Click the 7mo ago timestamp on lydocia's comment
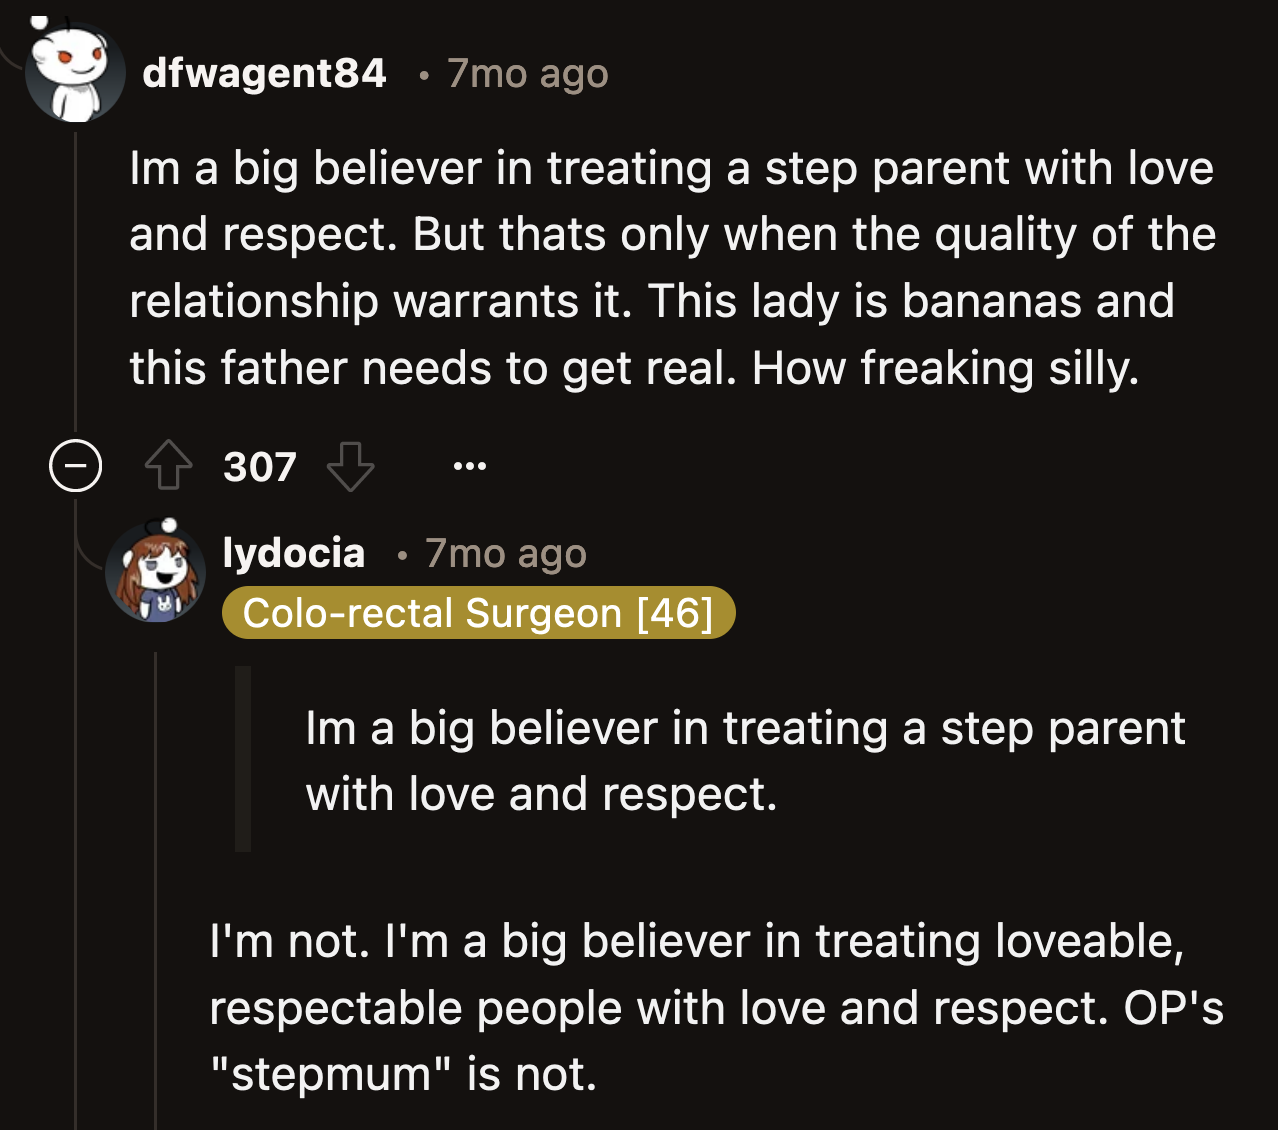Viewport: 1278px width, 1130px height. (505, 553)
